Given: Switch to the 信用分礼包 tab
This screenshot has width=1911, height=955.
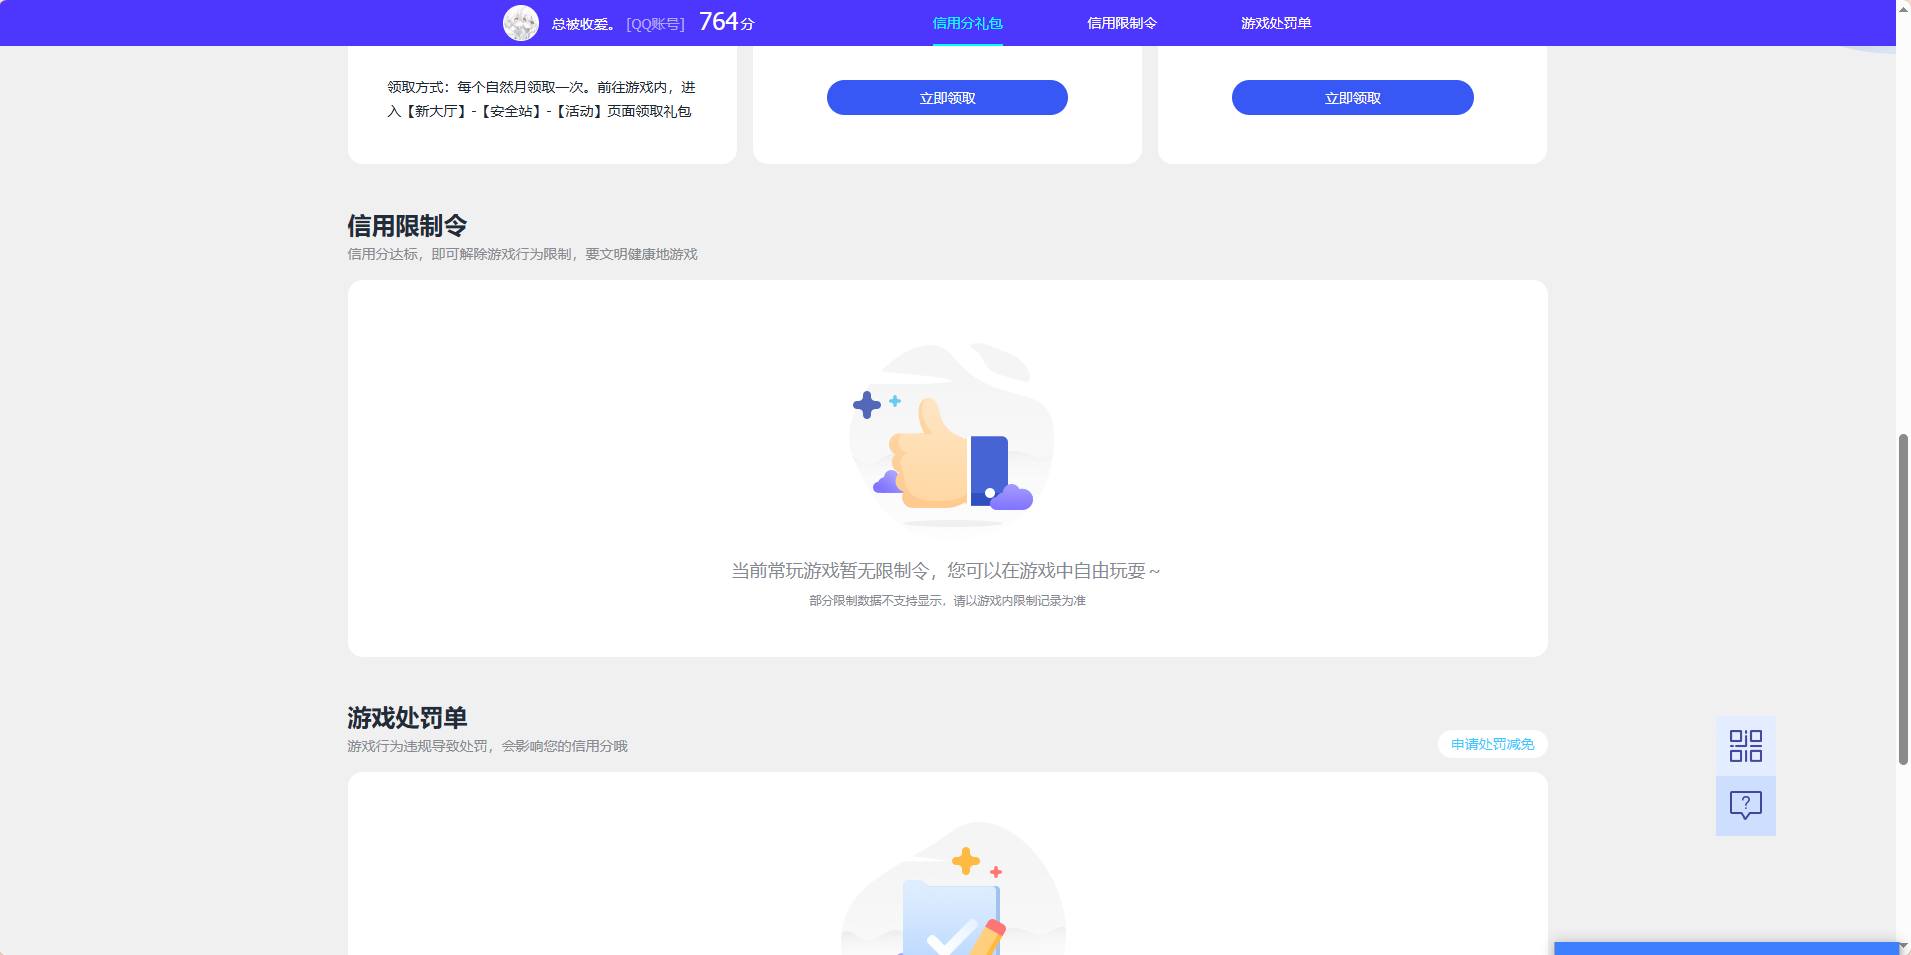Looking at the screenshot, I should click(967, 23).
